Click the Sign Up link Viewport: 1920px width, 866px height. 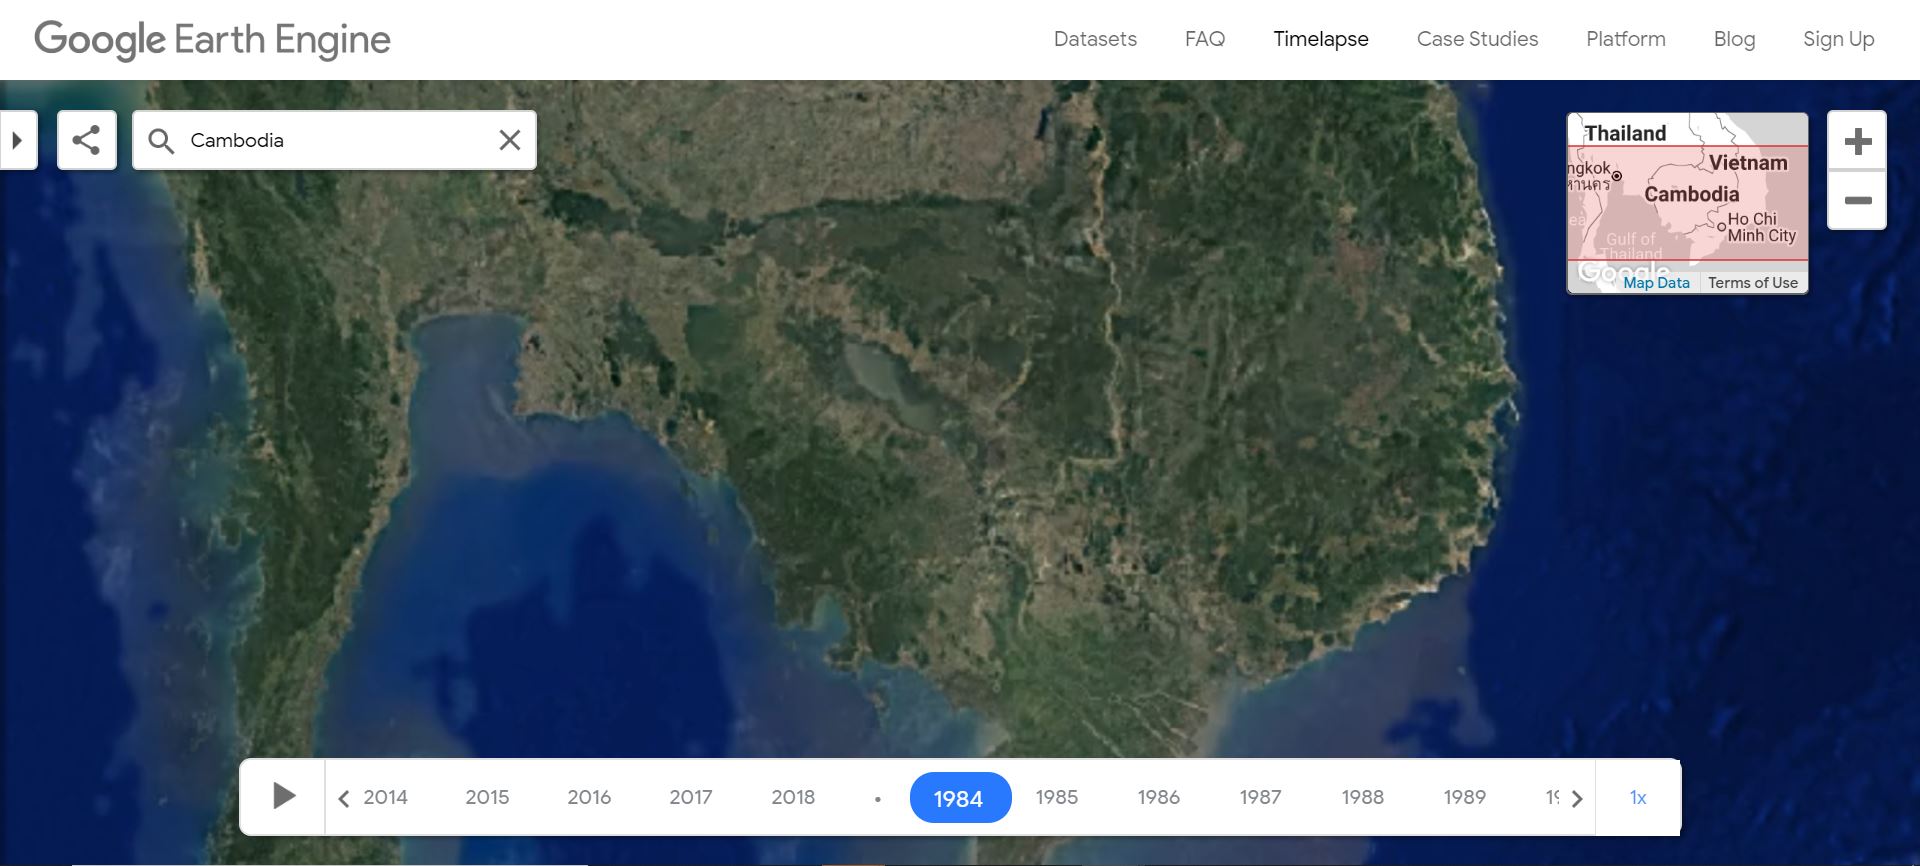click(x=1838, y=39)
